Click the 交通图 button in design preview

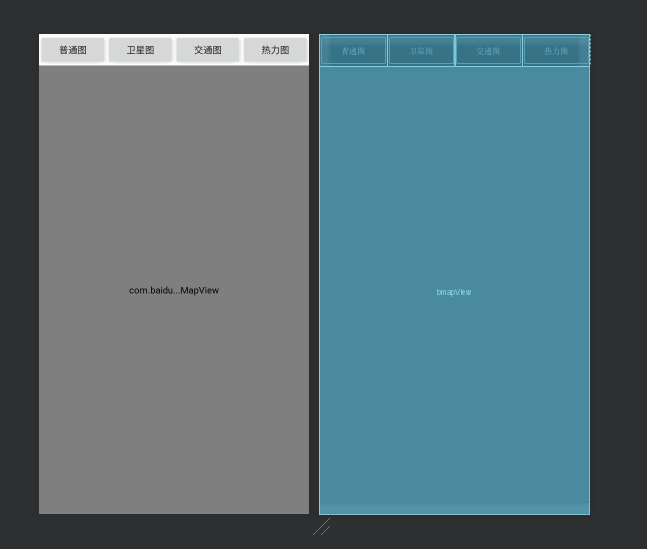click(x=208, y=50)
